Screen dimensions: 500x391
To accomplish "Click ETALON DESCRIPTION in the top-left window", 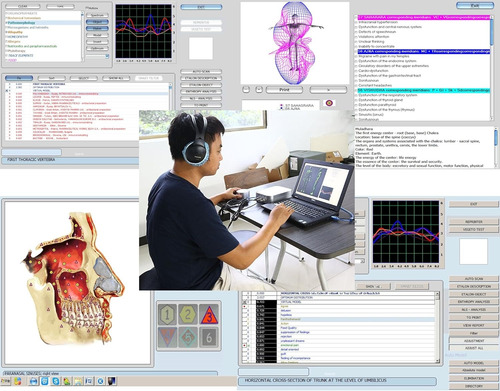I will click(x=201, y=78).
